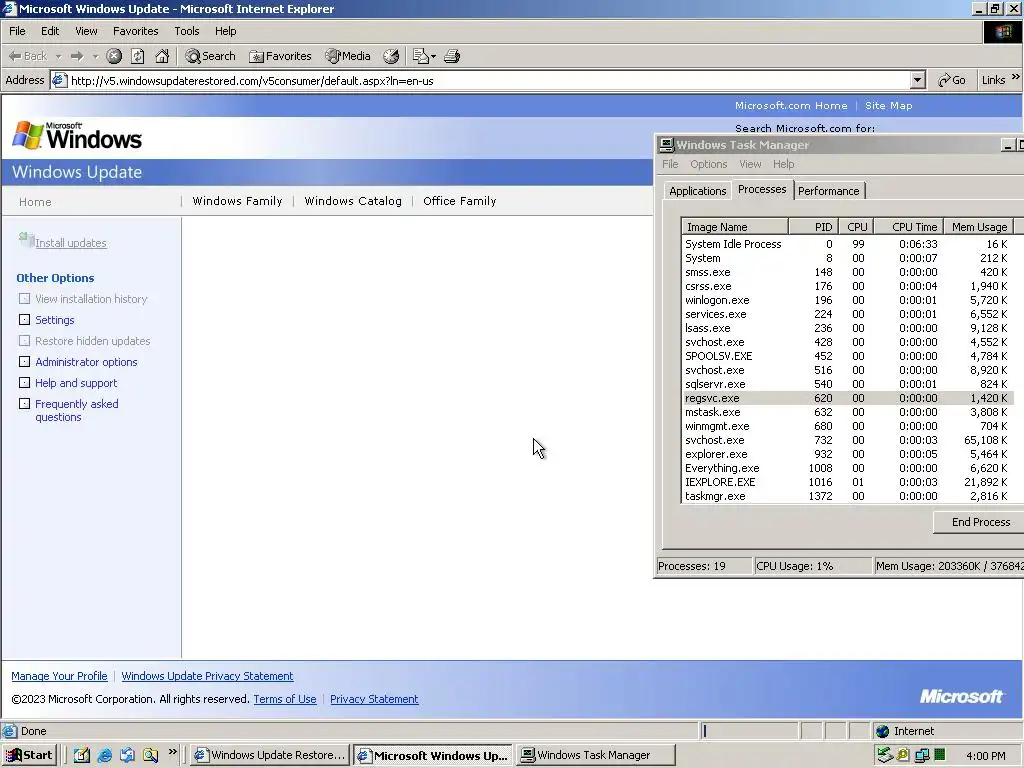
Task: Open the Tools menu in Internet Explorer
Action: pos(186,31)
